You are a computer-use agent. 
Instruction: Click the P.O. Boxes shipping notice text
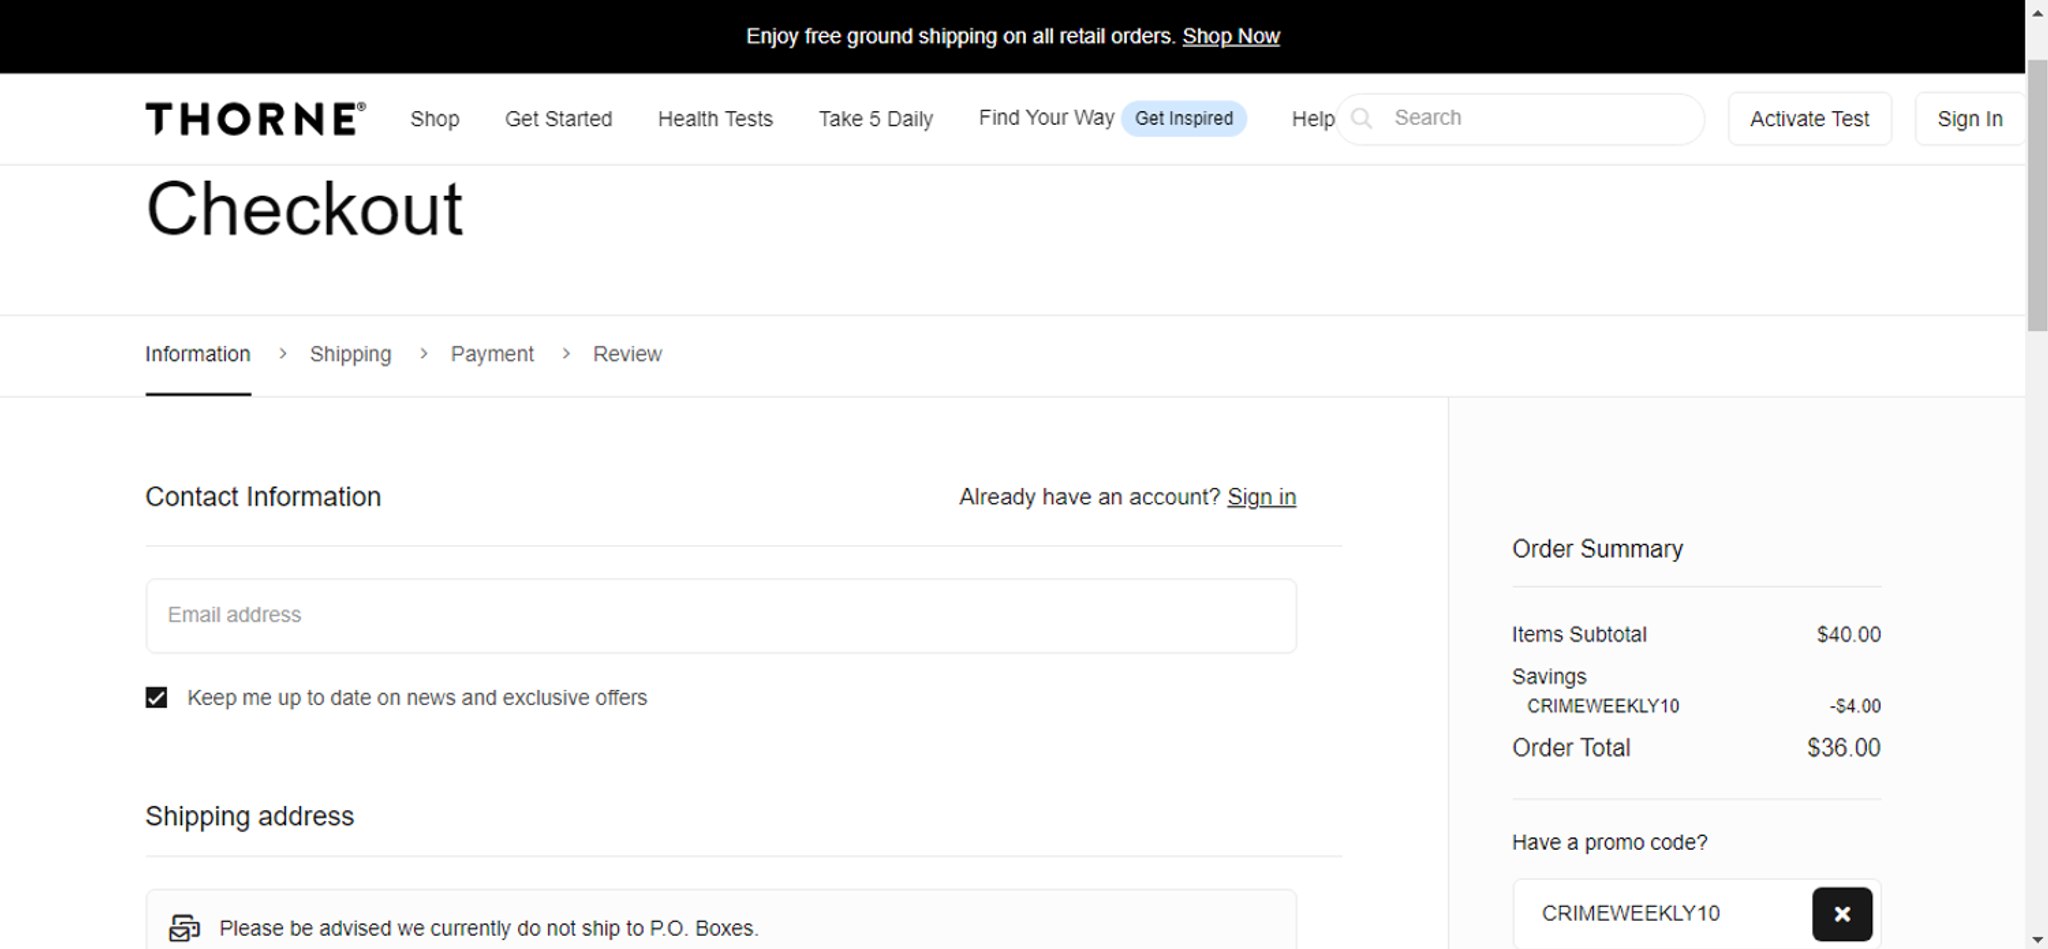pyautogui.click(x=489, y=928)
